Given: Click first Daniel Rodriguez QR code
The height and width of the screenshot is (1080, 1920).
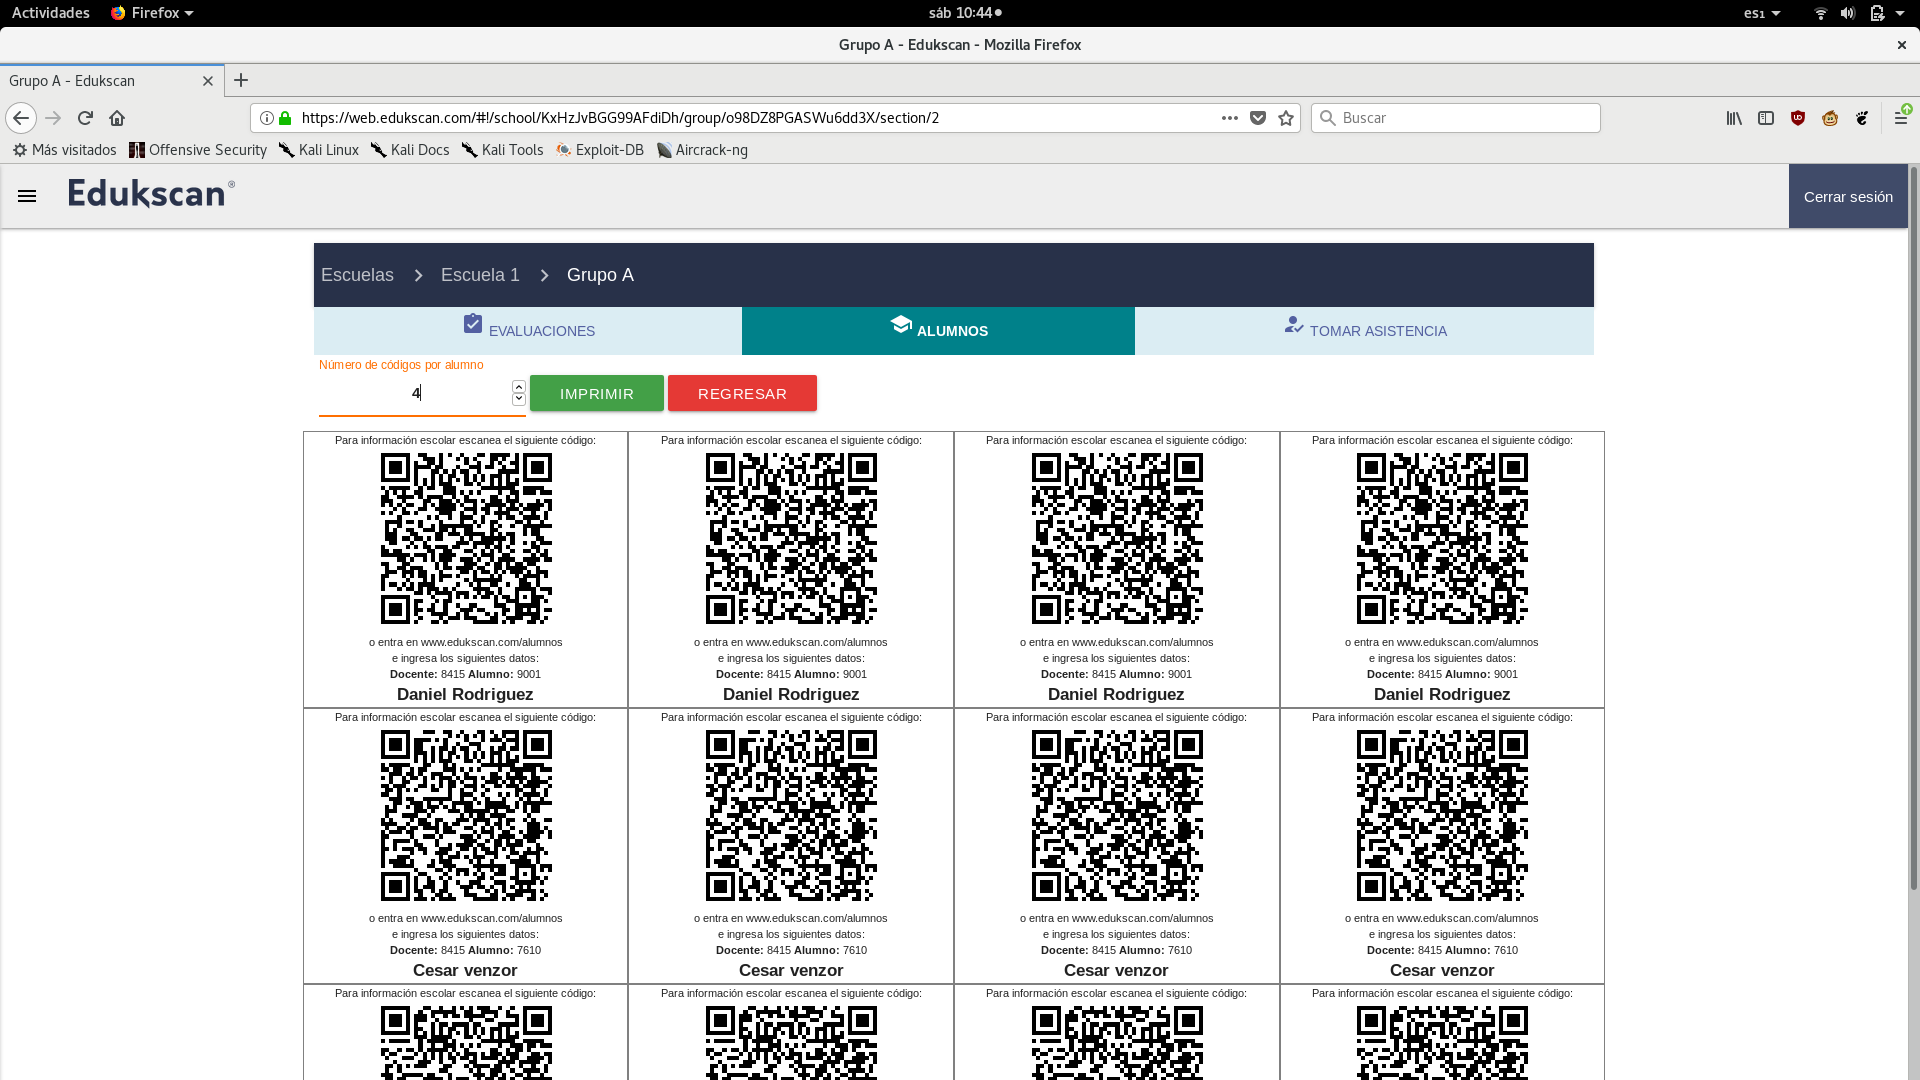Looking at the screenshot, I should click(466, 538).
